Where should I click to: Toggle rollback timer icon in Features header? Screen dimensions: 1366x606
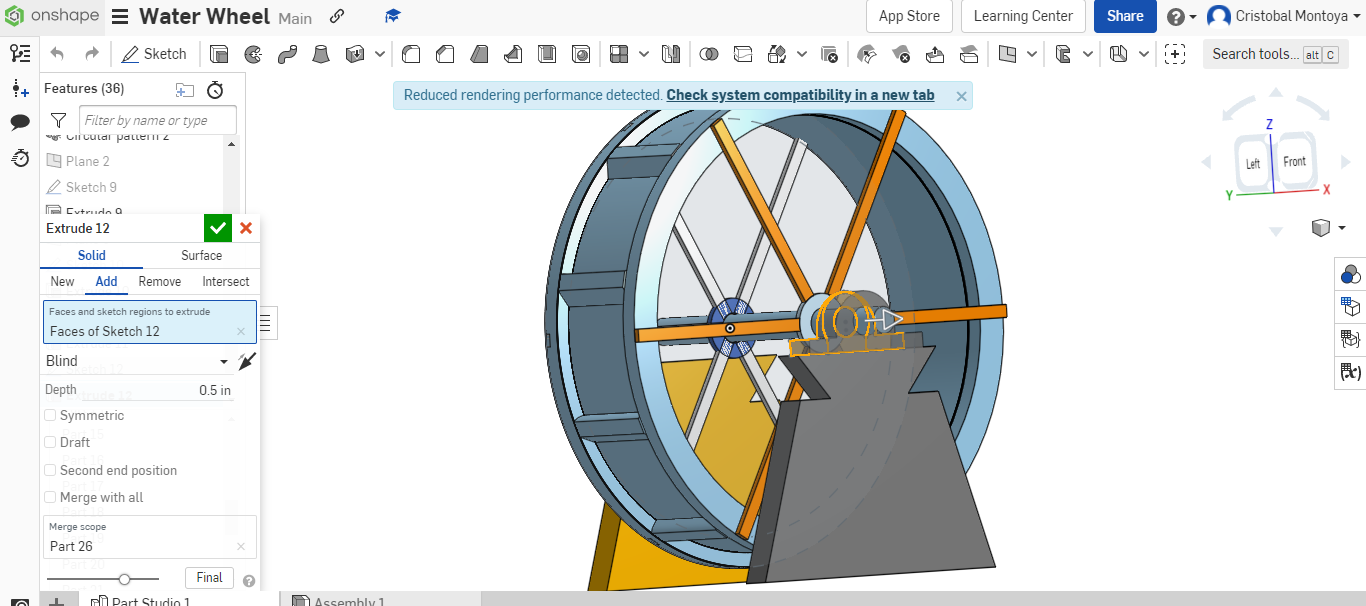pyautogui.click(x=216, y=90)
